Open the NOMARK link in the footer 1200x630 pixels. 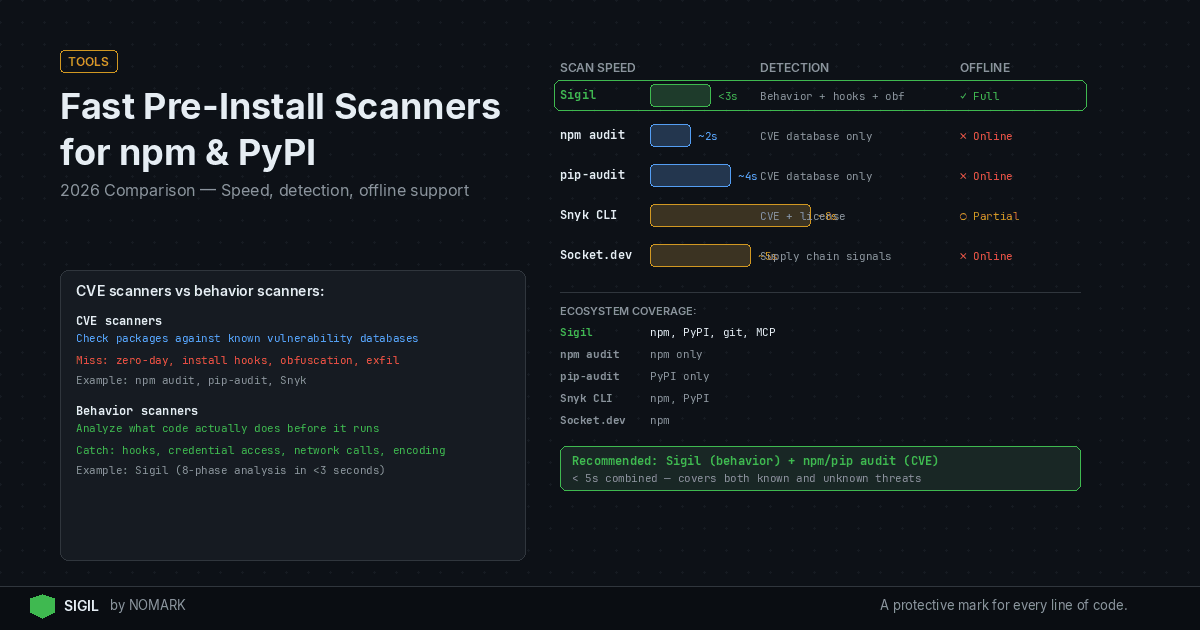[158, 605]
